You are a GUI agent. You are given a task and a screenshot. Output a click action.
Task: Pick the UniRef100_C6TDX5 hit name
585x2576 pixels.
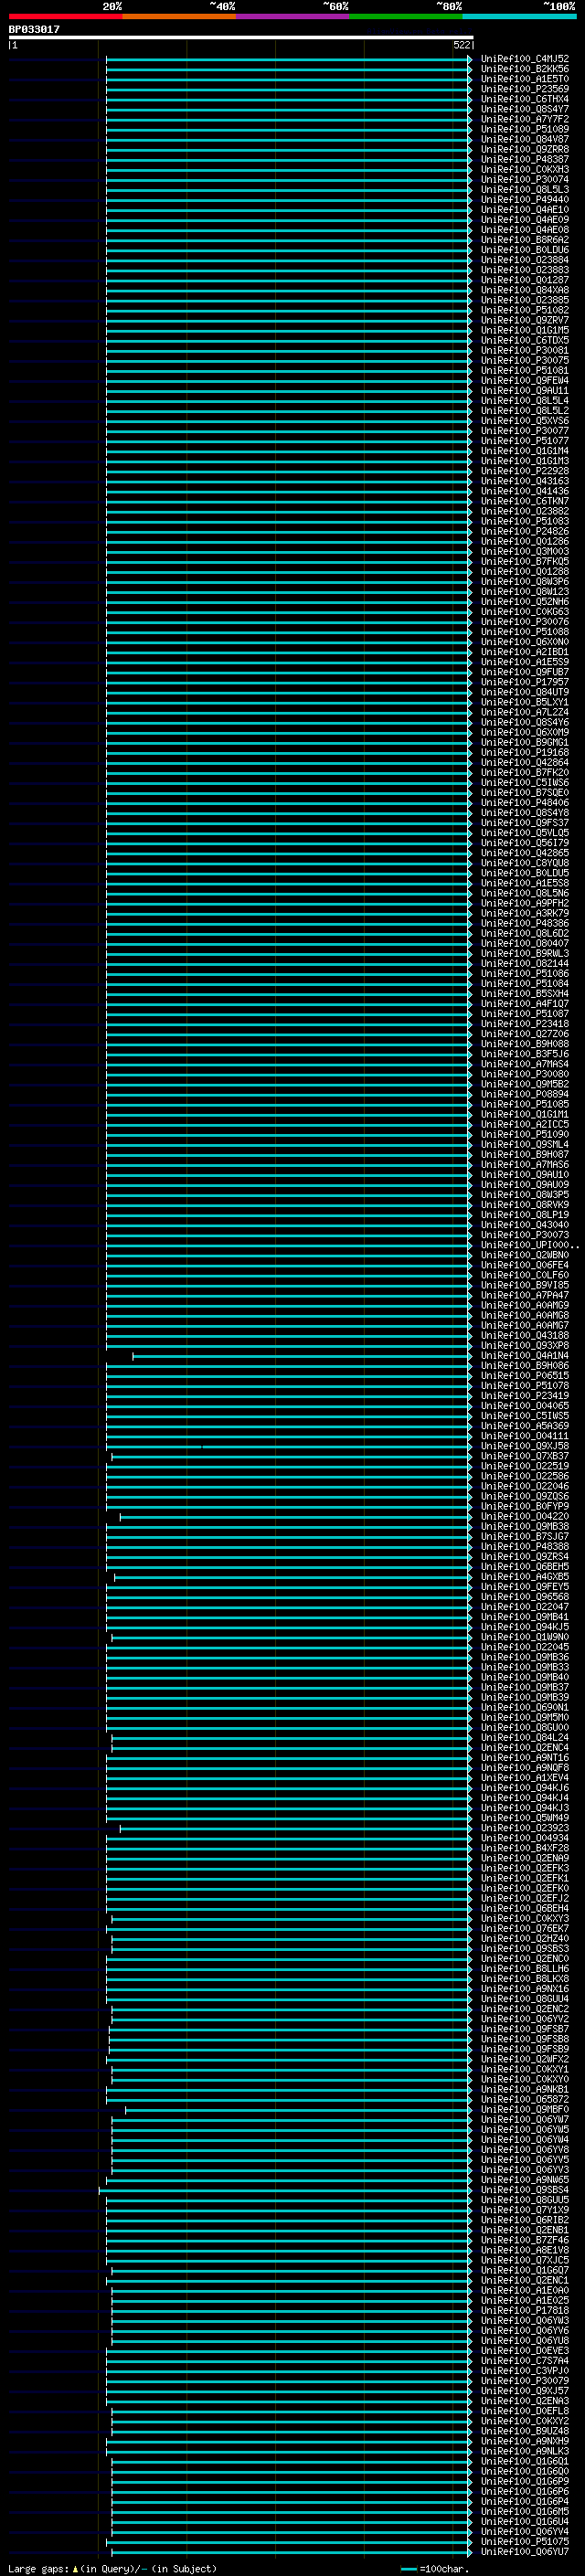(x=525, y=340)
